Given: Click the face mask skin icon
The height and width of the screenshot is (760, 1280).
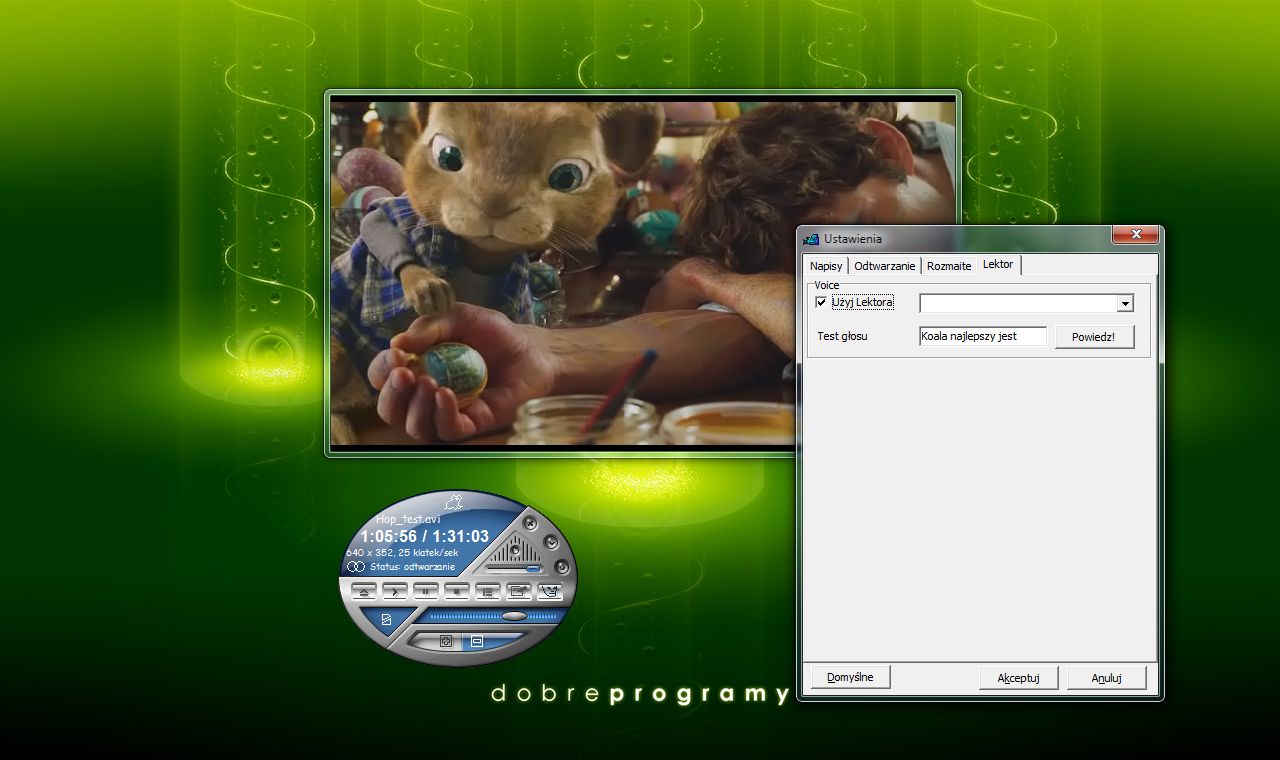Looking at the screenshot, I should coord(550,592).
